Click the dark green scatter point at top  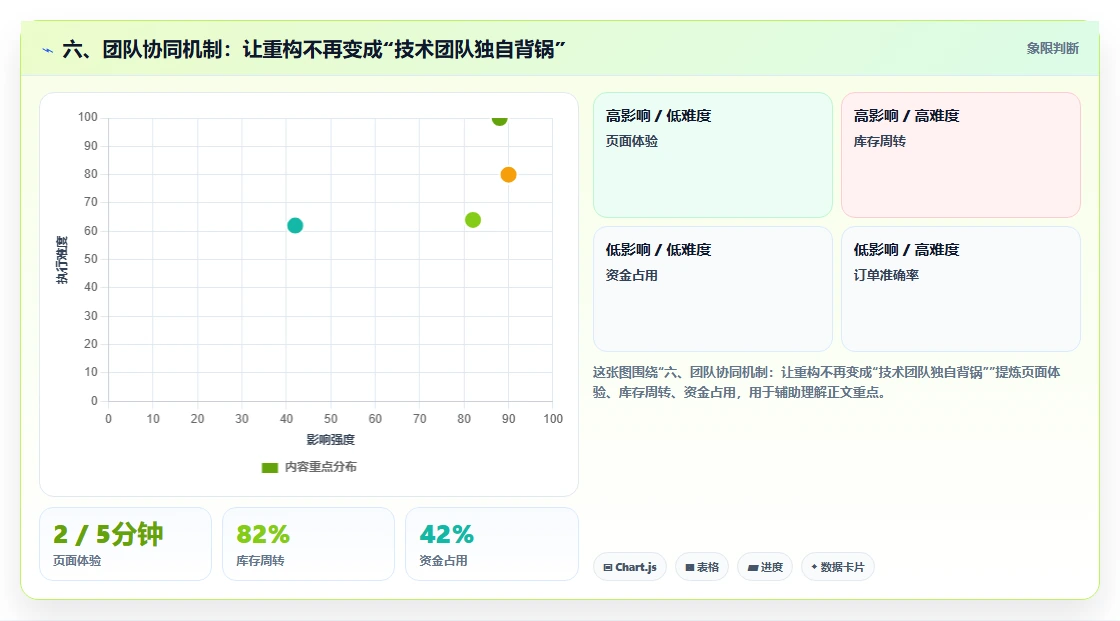point(499,119)
